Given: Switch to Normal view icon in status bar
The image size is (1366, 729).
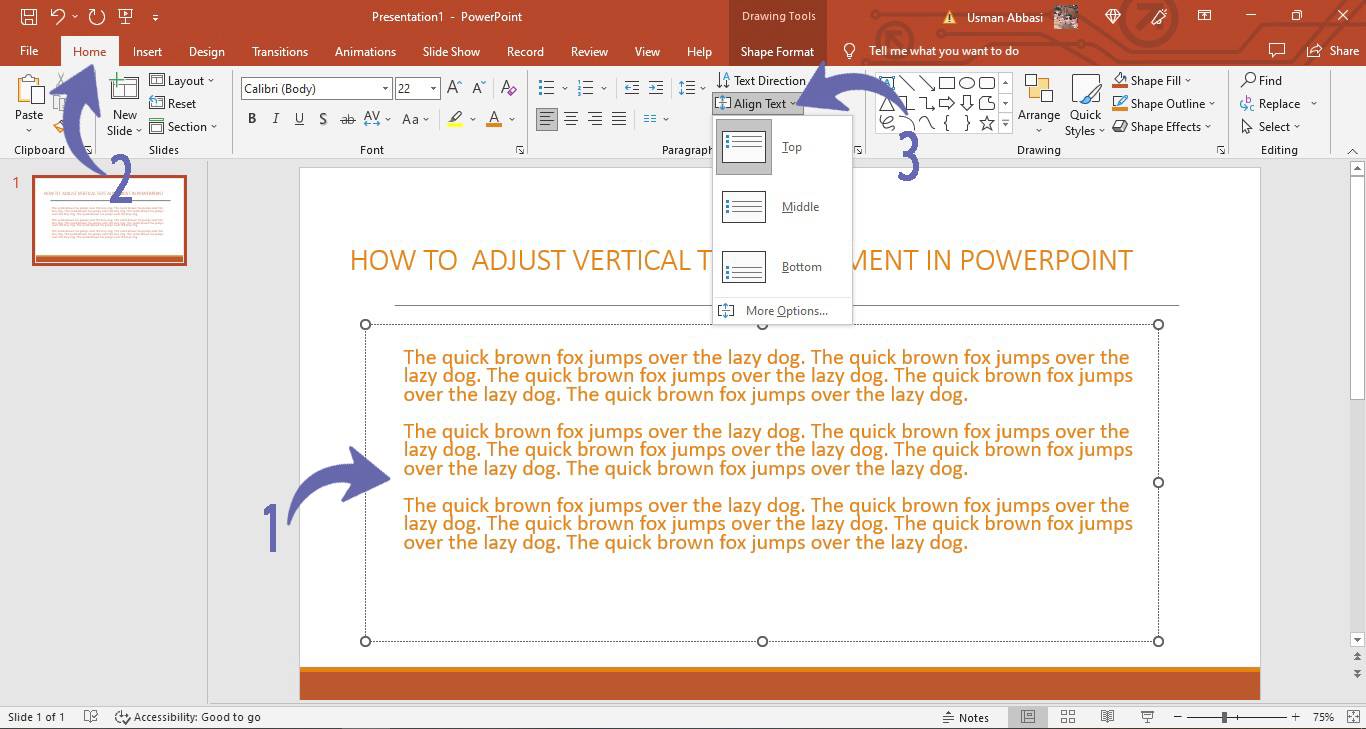Looking at the screenshot, I should click(1028, 717).
